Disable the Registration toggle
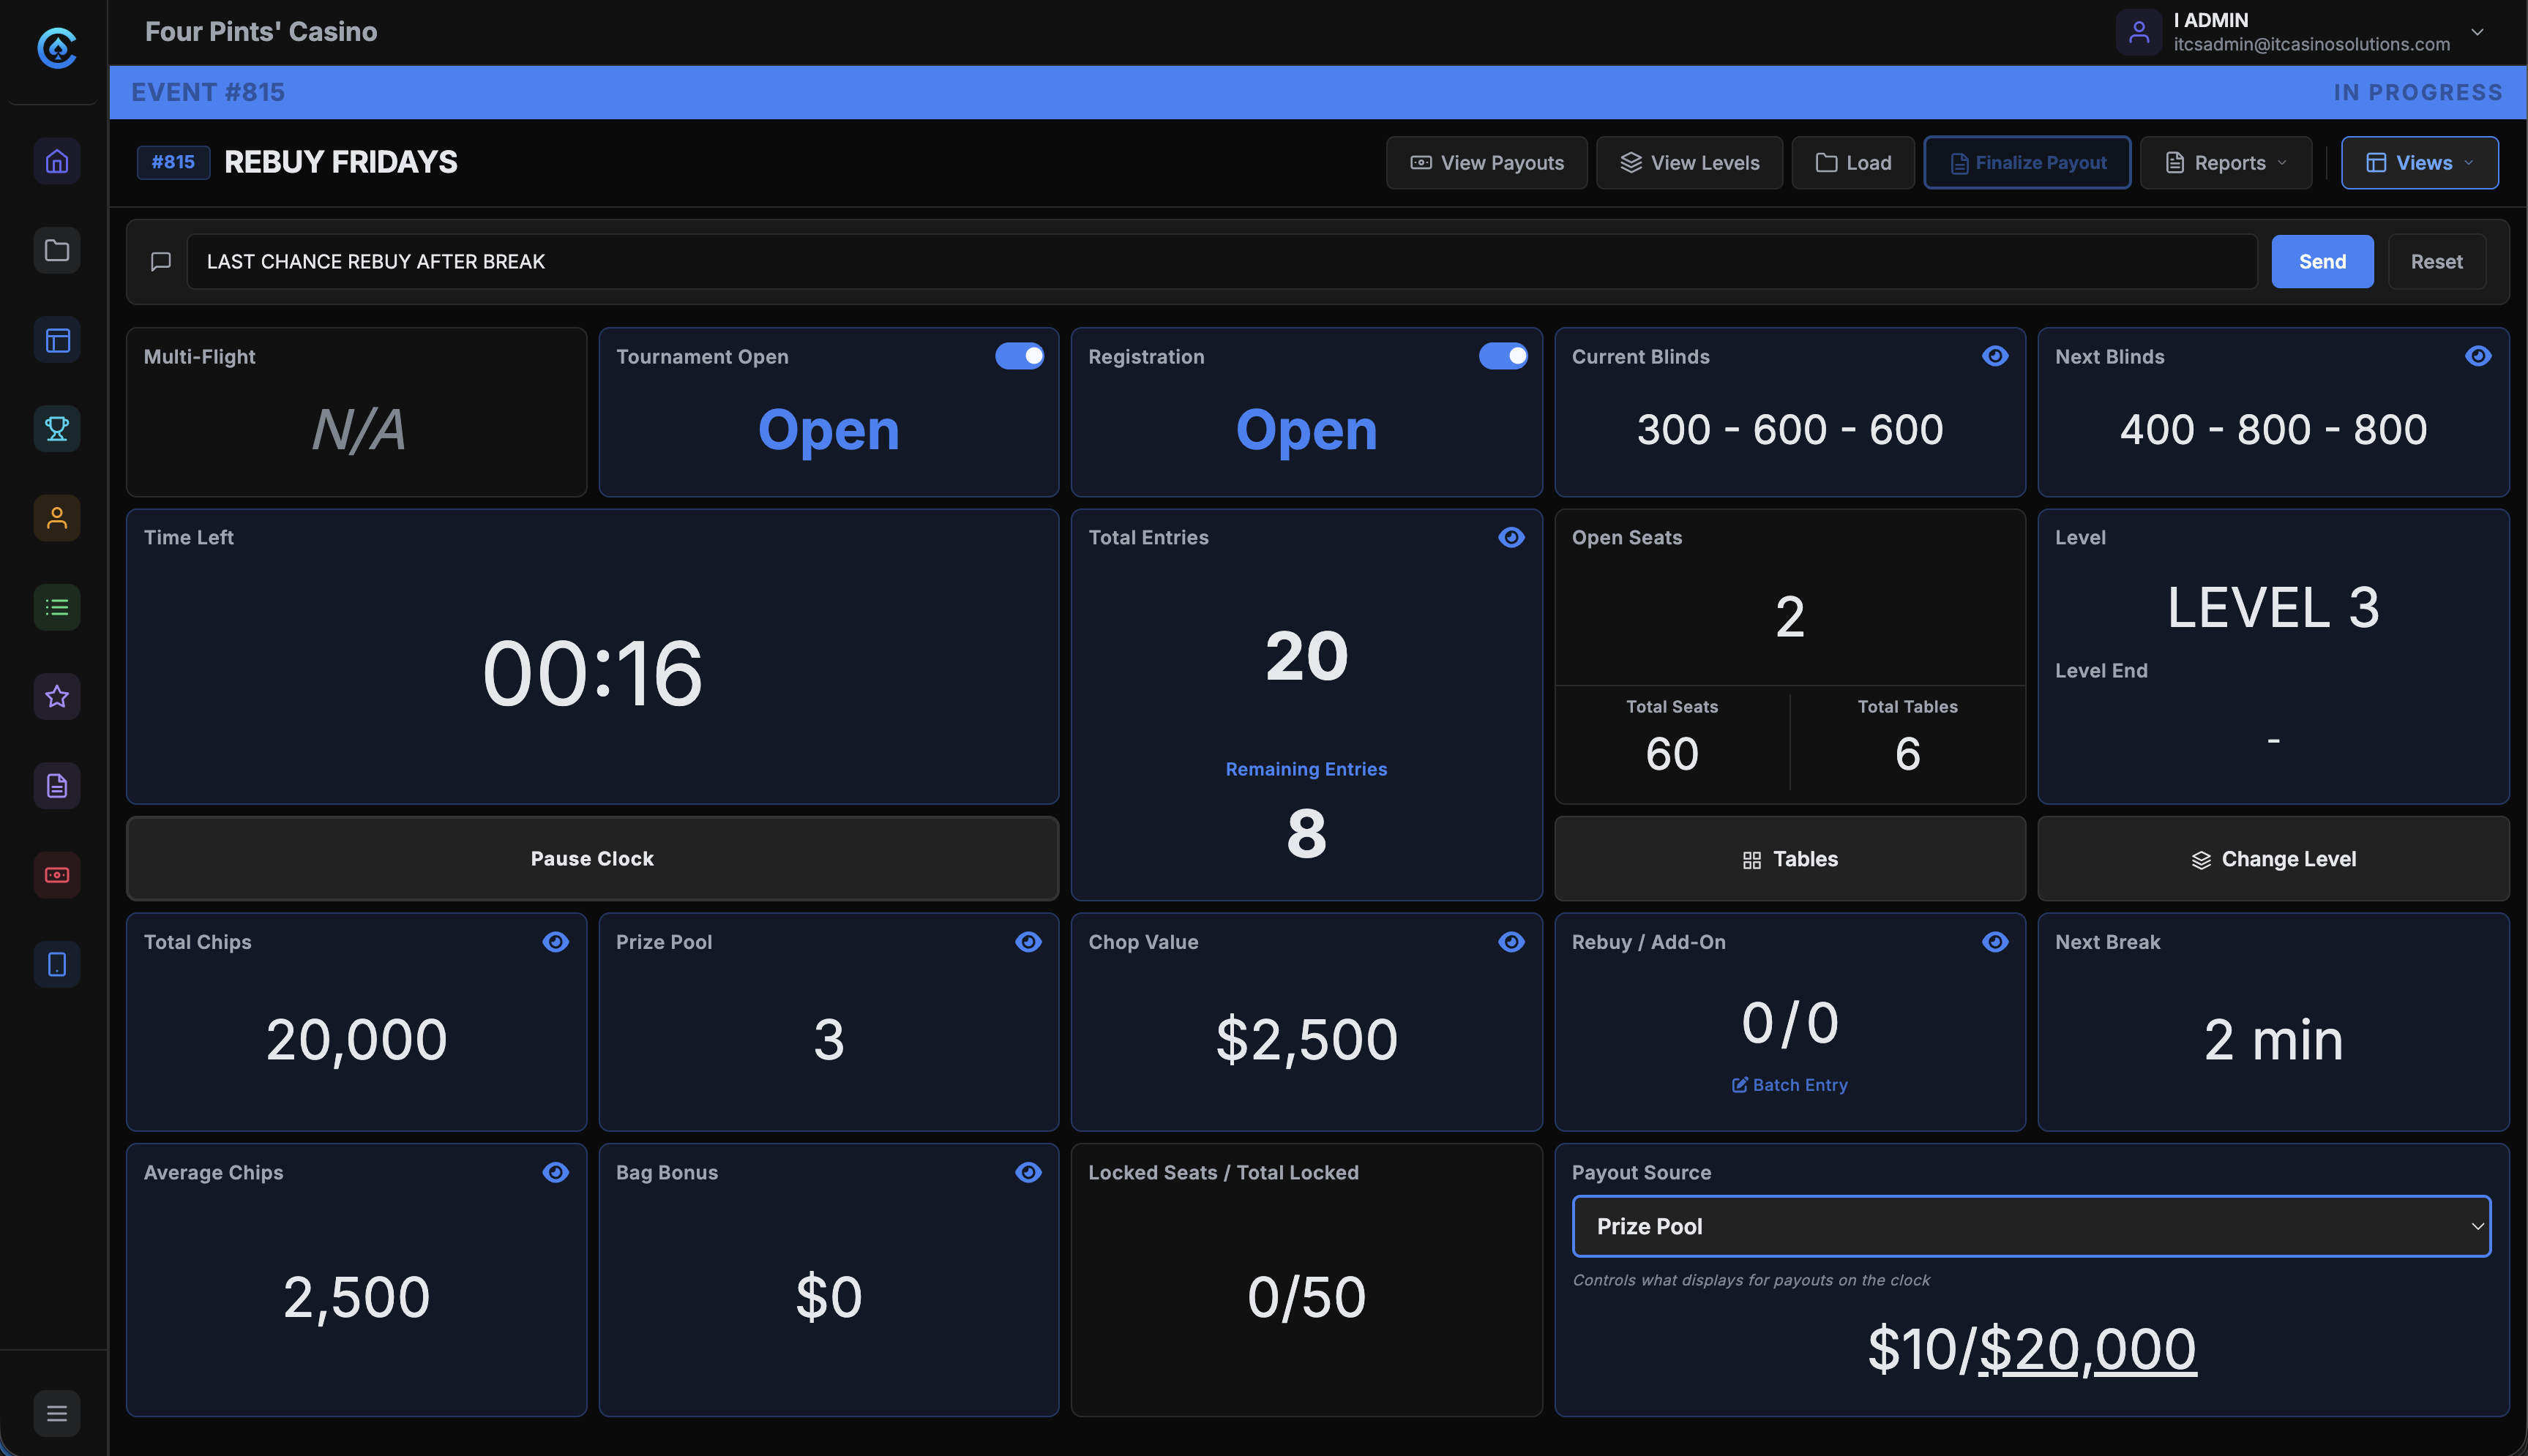 tap(1503, 356)
